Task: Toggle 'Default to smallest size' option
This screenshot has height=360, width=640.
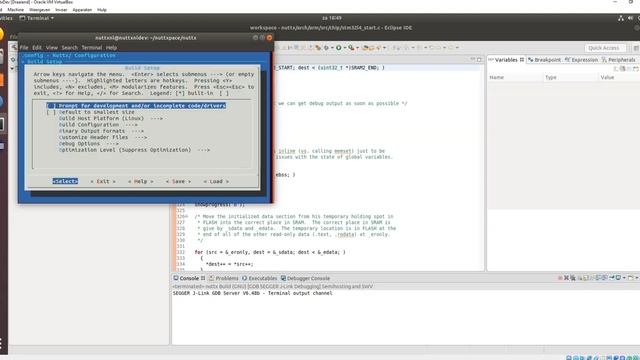Action: [91, 112]
